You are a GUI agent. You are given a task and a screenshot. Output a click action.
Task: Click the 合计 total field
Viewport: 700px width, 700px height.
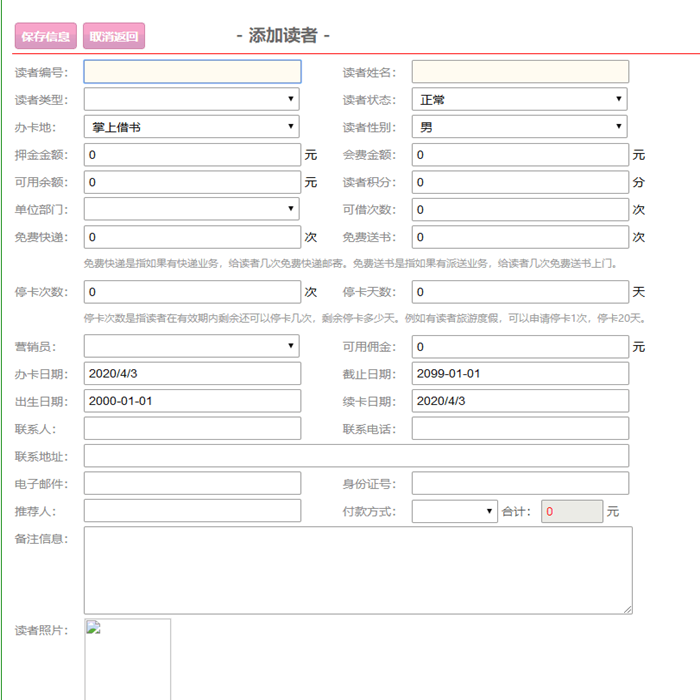click(572, 511)
